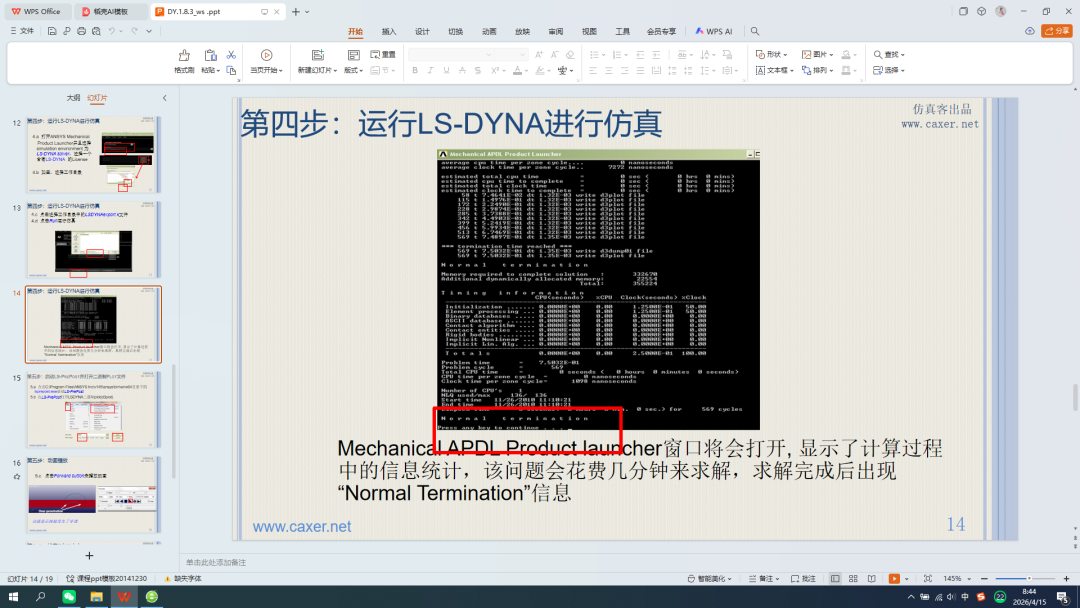Click the Reset (重置) slide button
Screen dimensions: 1080x608
pyautogui.click(x=383, y=54)
